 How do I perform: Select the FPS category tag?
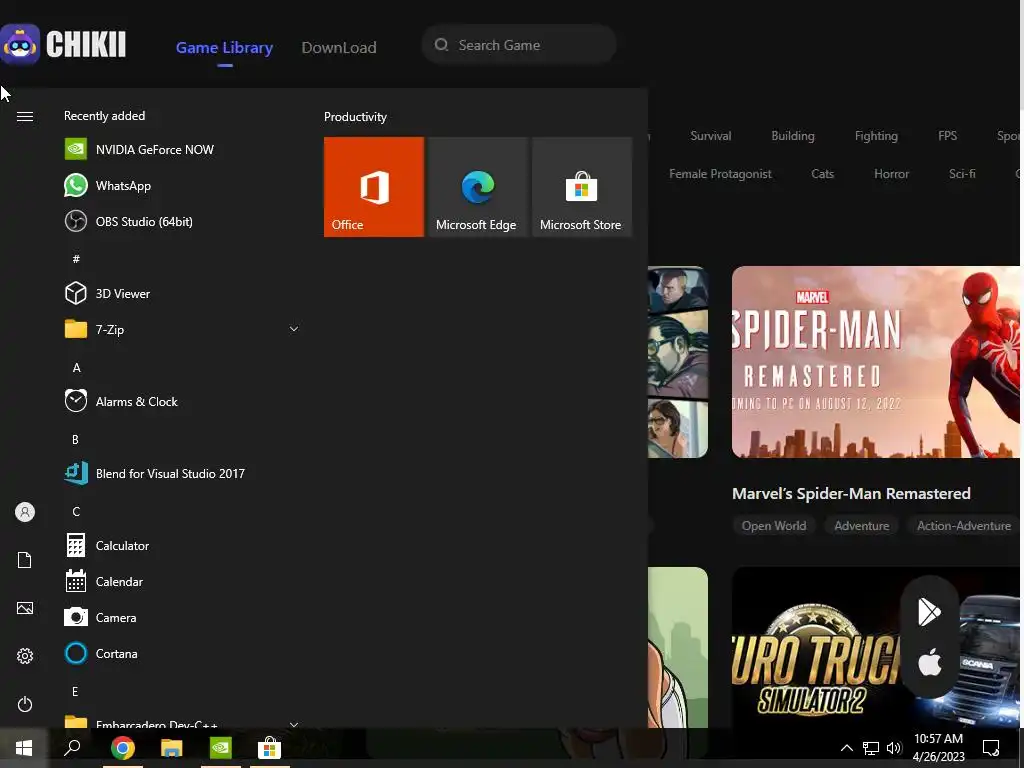point(947,136)
